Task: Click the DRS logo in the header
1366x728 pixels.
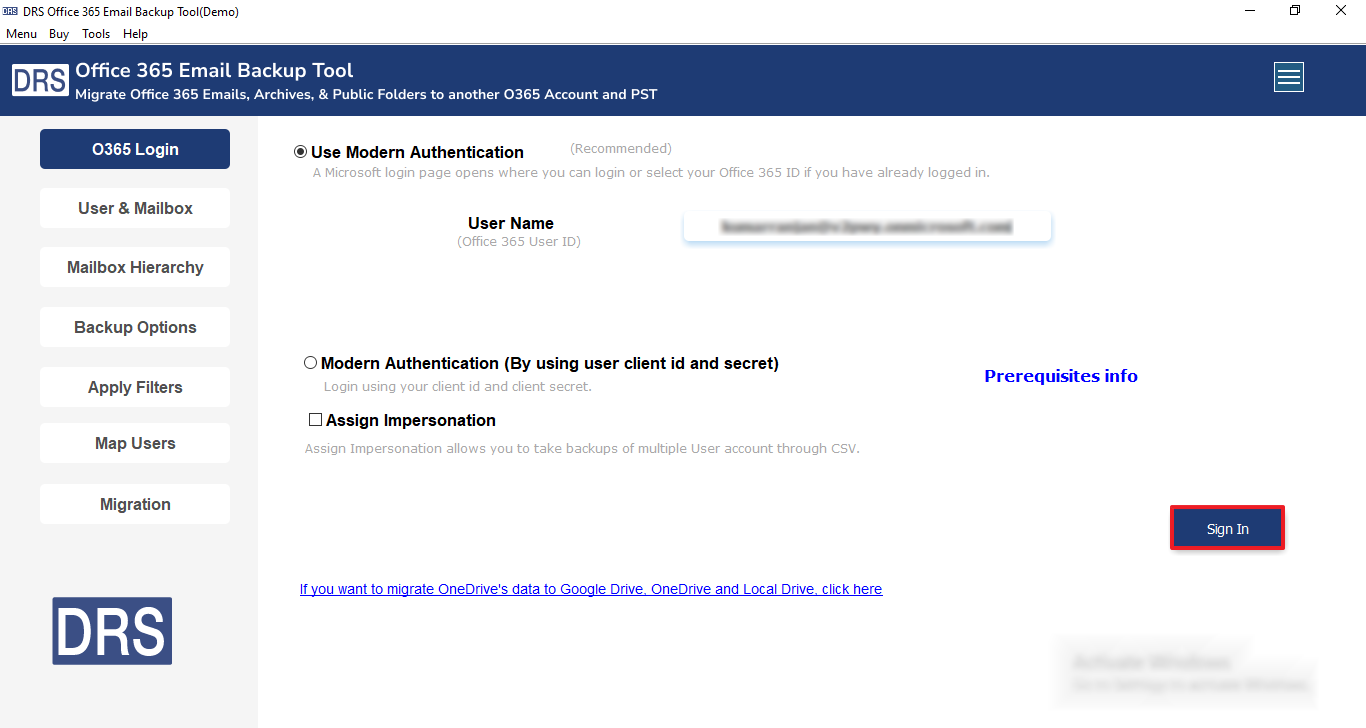Action: [x=40, y=79]
